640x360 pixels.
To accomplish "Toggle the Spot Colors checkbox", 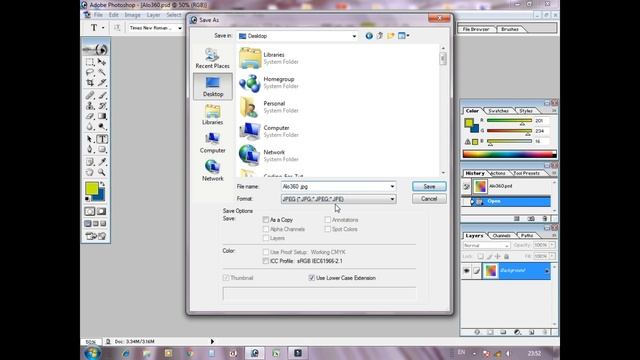I will point(328,229).
